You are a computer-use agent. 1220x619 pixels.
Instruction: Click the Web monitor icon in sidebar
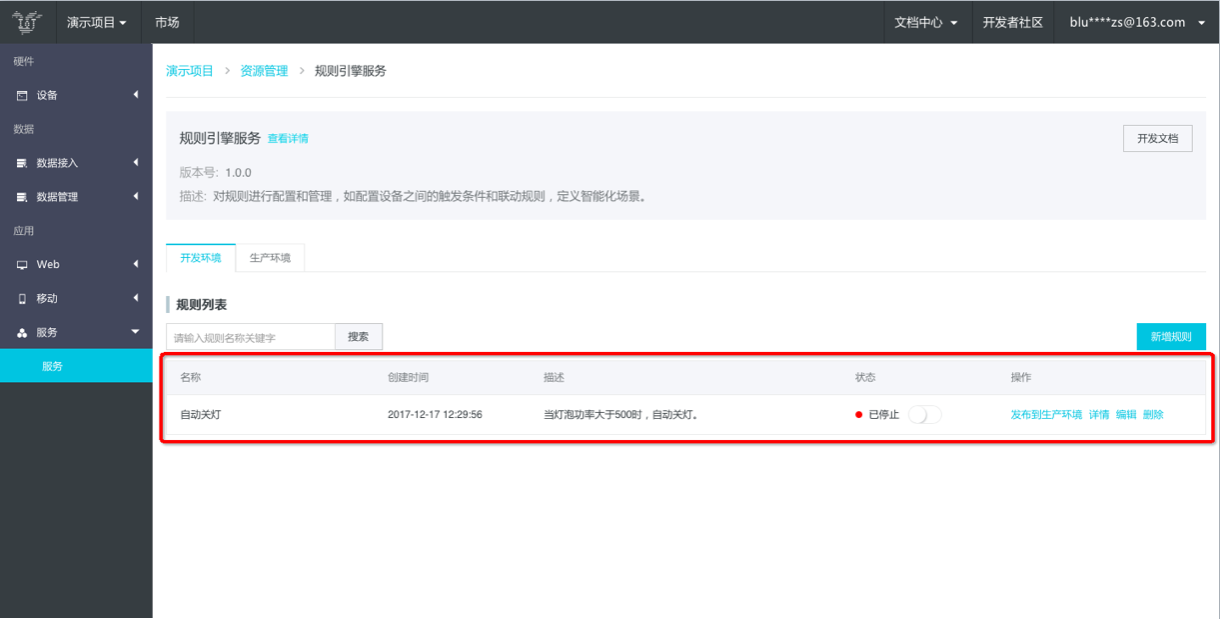22,265
